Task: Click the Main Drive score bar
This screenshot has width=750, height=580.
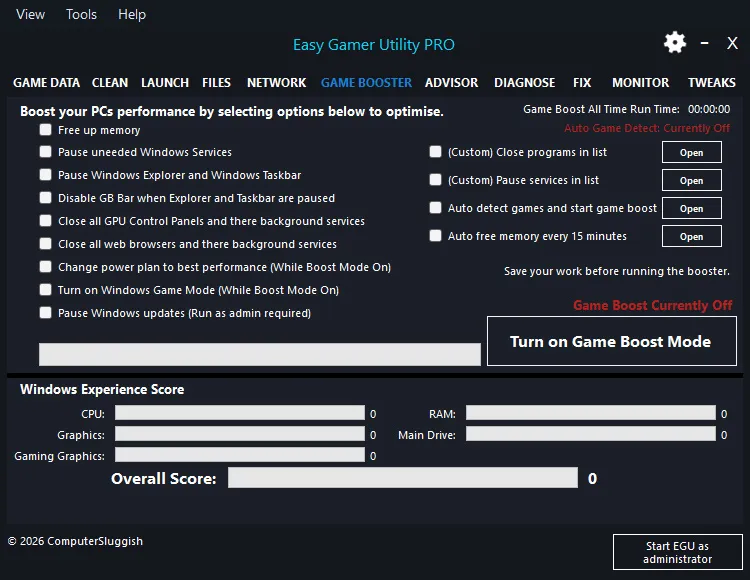Action: (591, 434)
